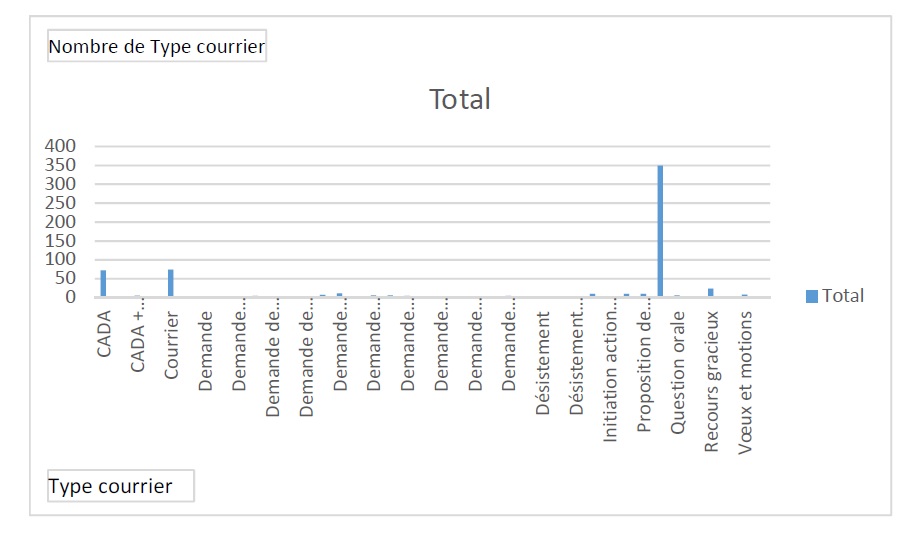914x535 pixels.
Task: Select the chart title Total
Action: pos(460,100)
